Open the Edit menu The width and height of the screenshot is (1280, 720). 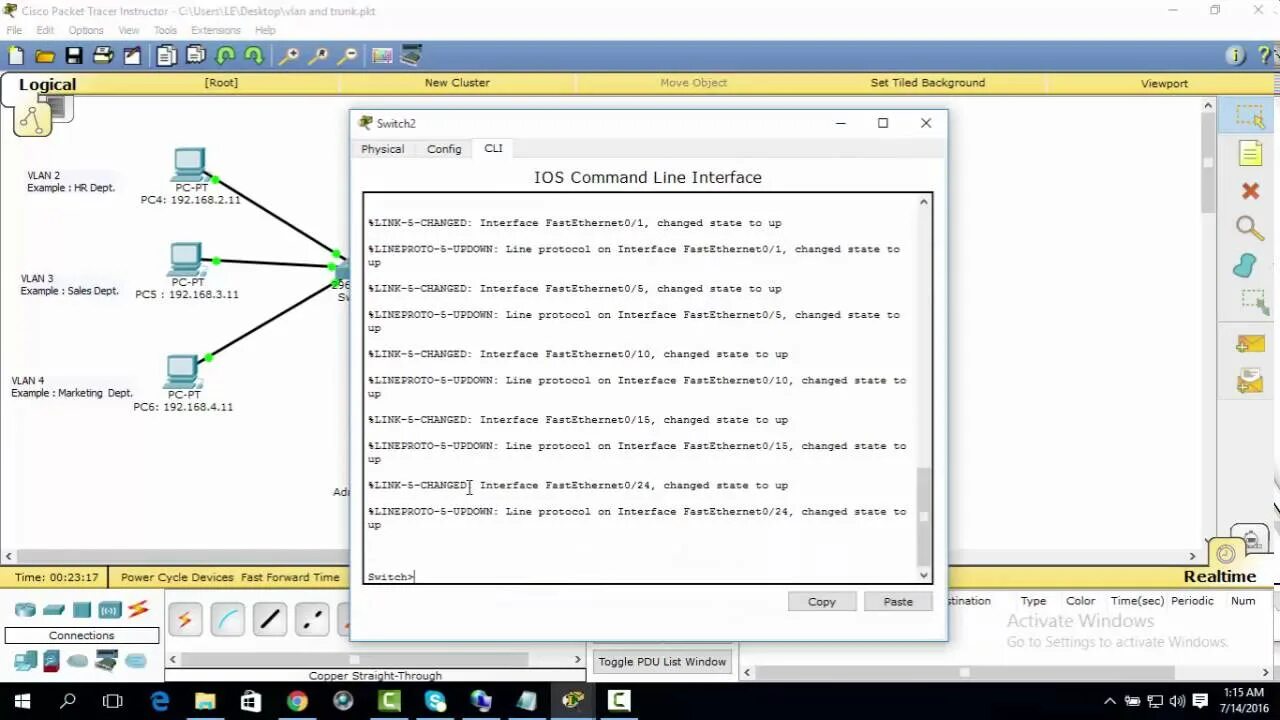pos(45,30)
